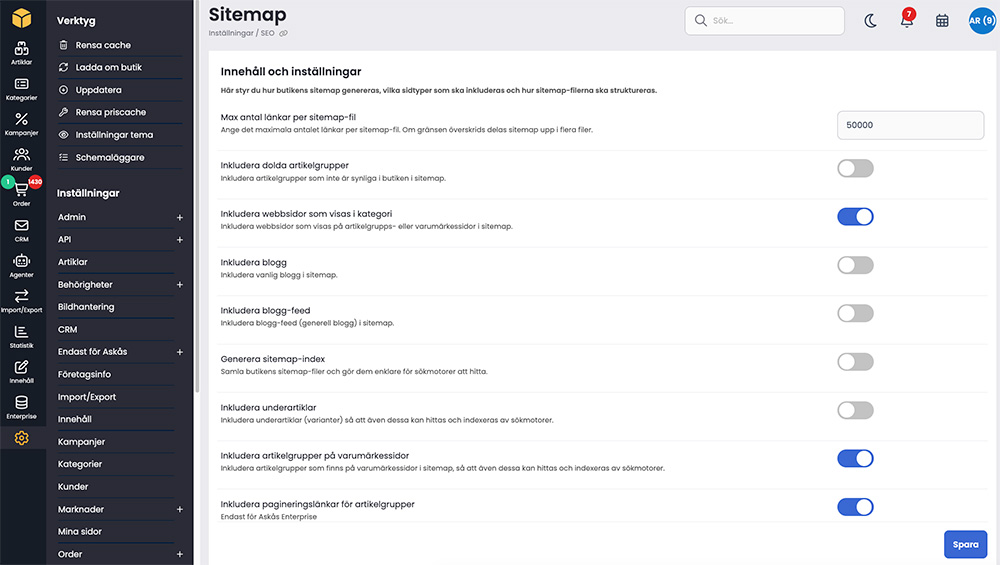Image resolution: width=1000 pixels, height=565 pixels.
Task: Open notifications bell icon
Action: [x=906, y=20]
